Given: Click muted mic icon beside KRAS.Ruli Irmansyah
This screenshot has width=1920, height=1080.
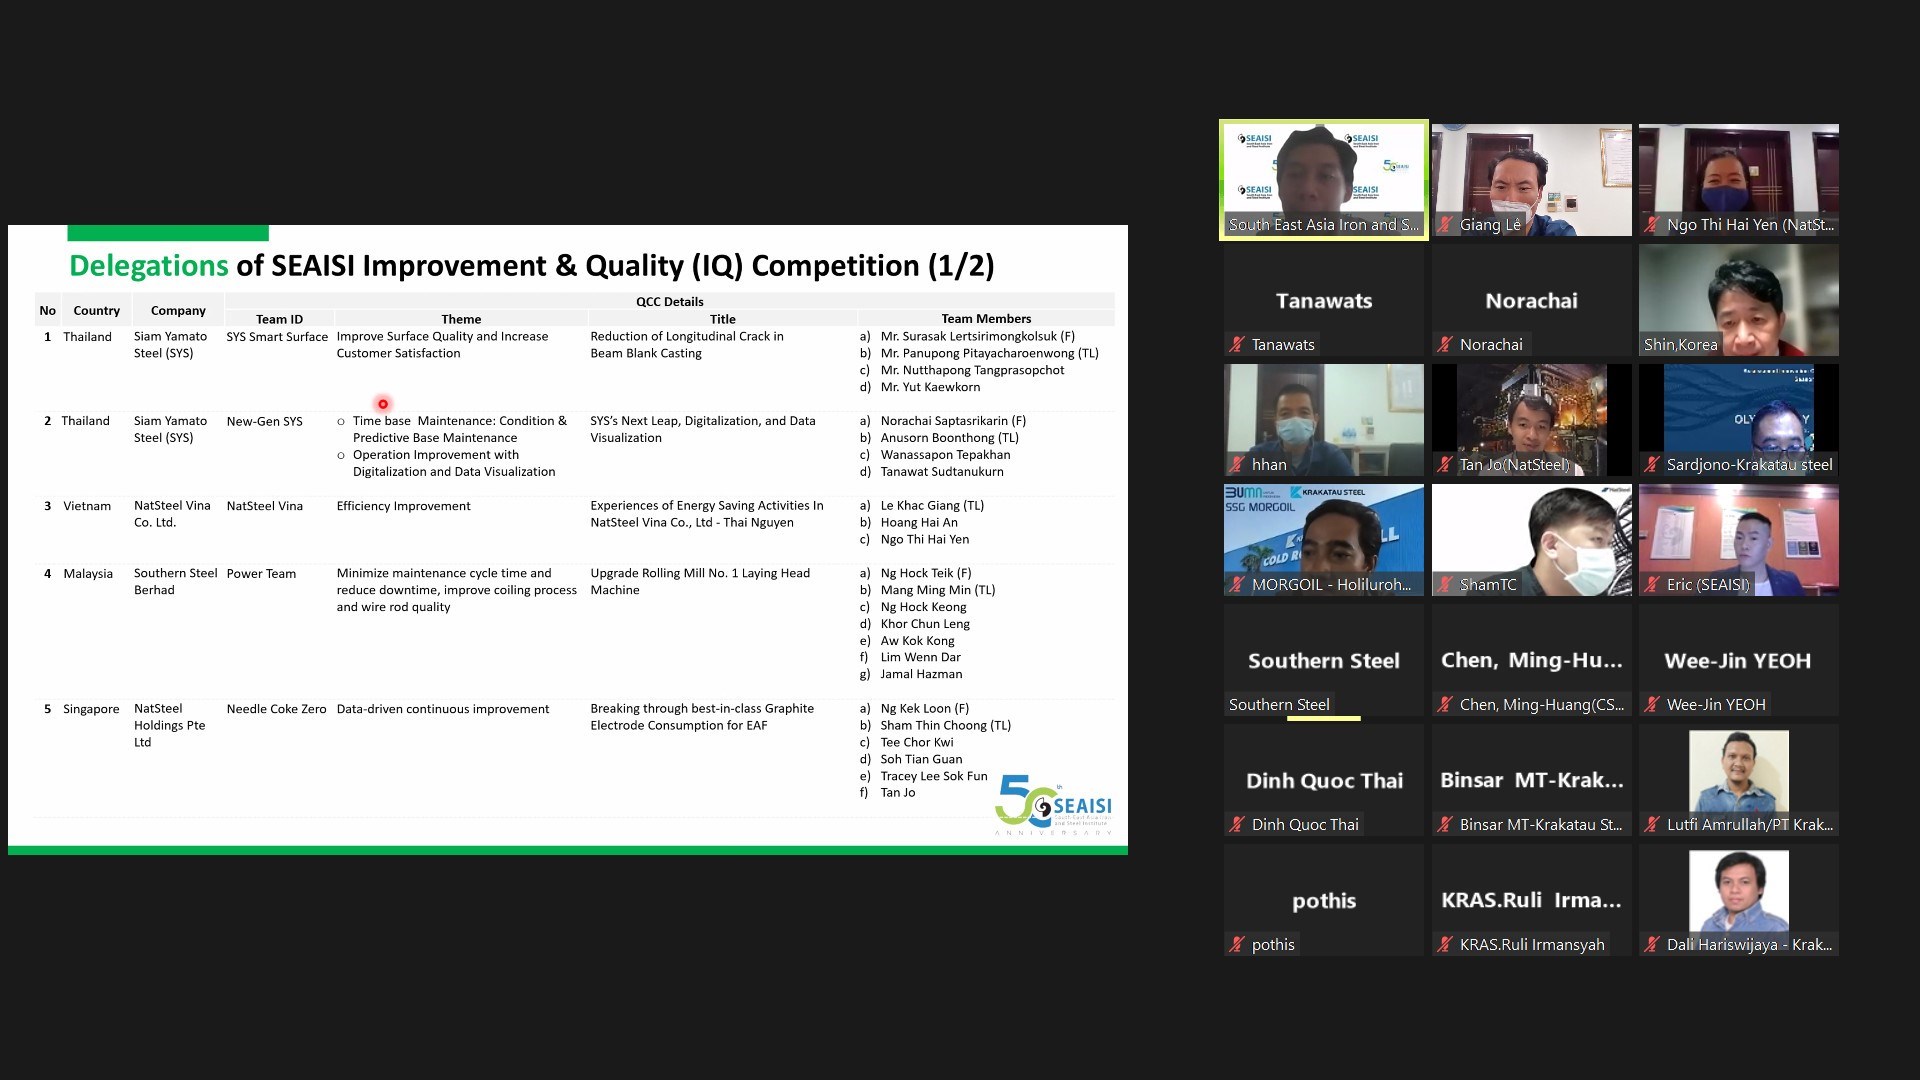Looking at the screenshot, I should click(1445, 945).
